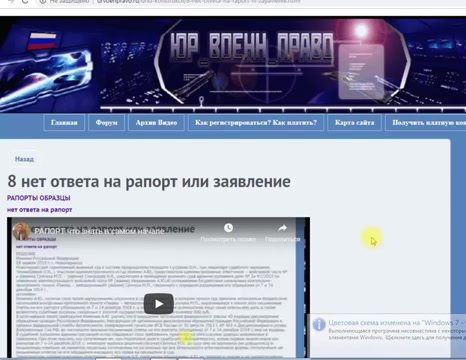Open the нет ответа на рапорт link
The height and width of the screenshot is (360, 466).
(x=39, y=210)
